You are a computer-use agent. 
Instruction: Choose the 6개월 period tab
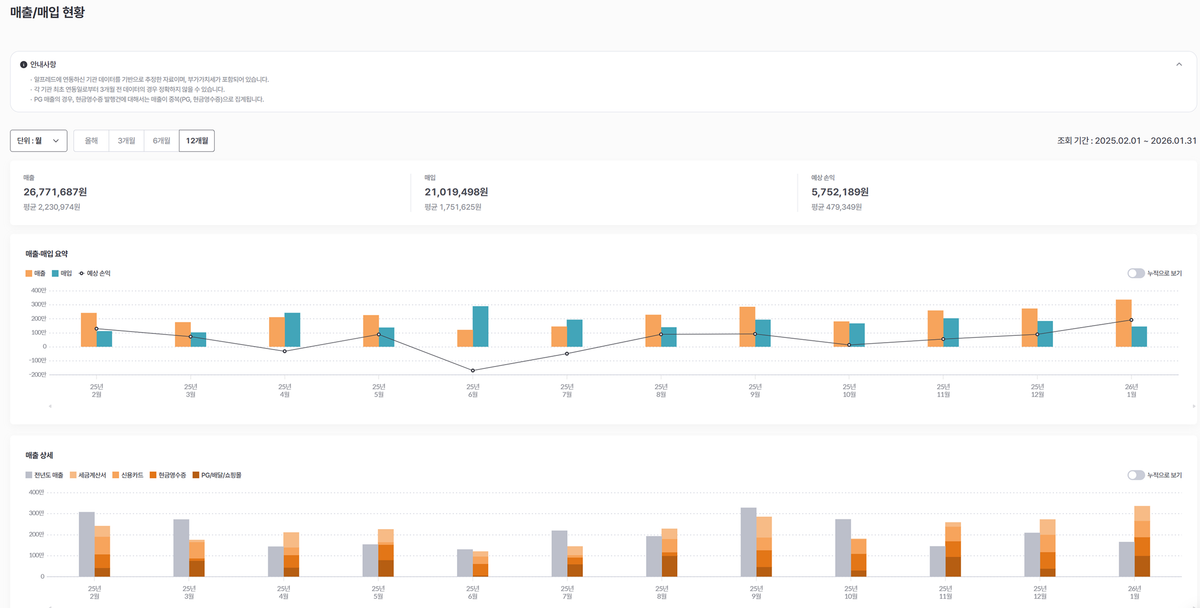coord(161,141)
